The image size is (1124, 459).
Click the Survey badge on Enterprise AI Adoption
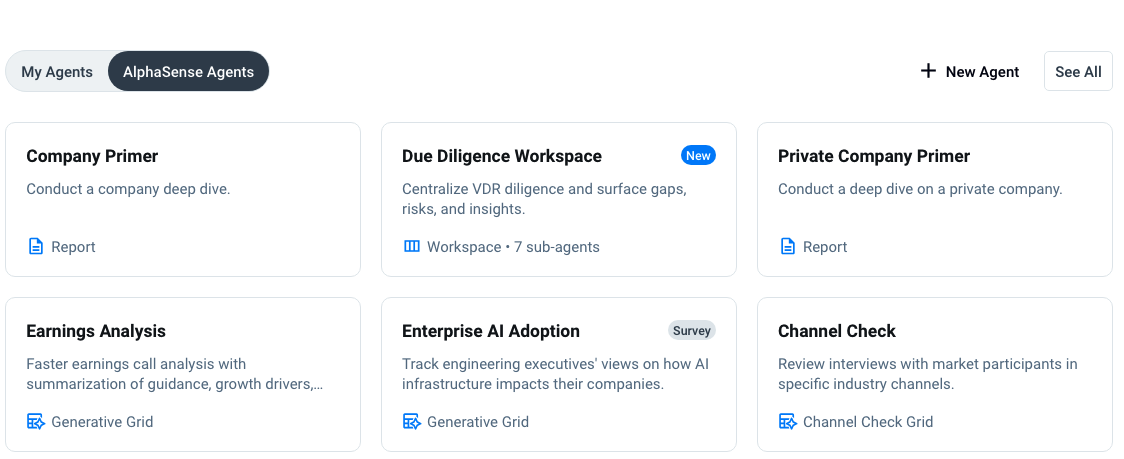pyautogui.click(x=692, y=331)
